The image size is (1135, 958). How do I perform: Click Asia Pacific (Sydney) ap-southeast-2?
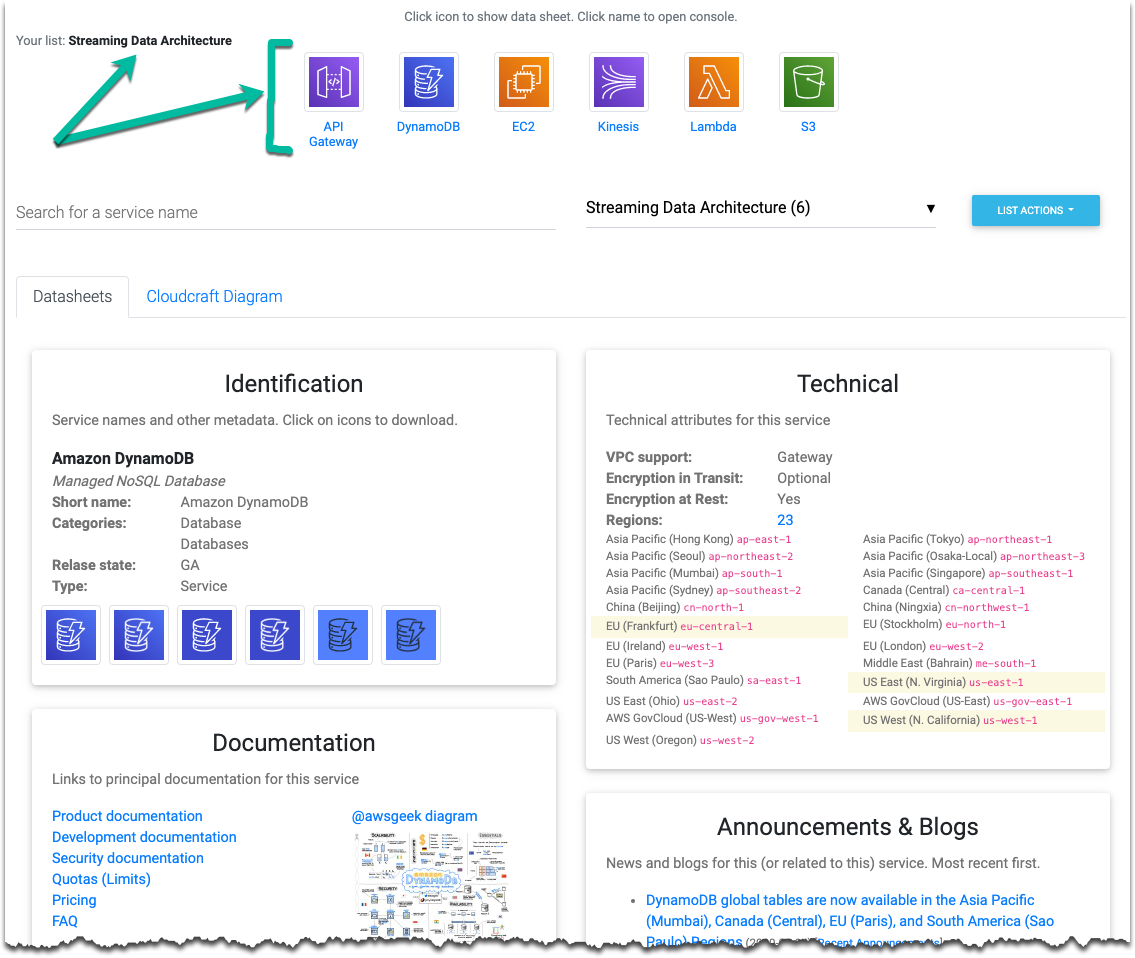(x=703, y=591)
